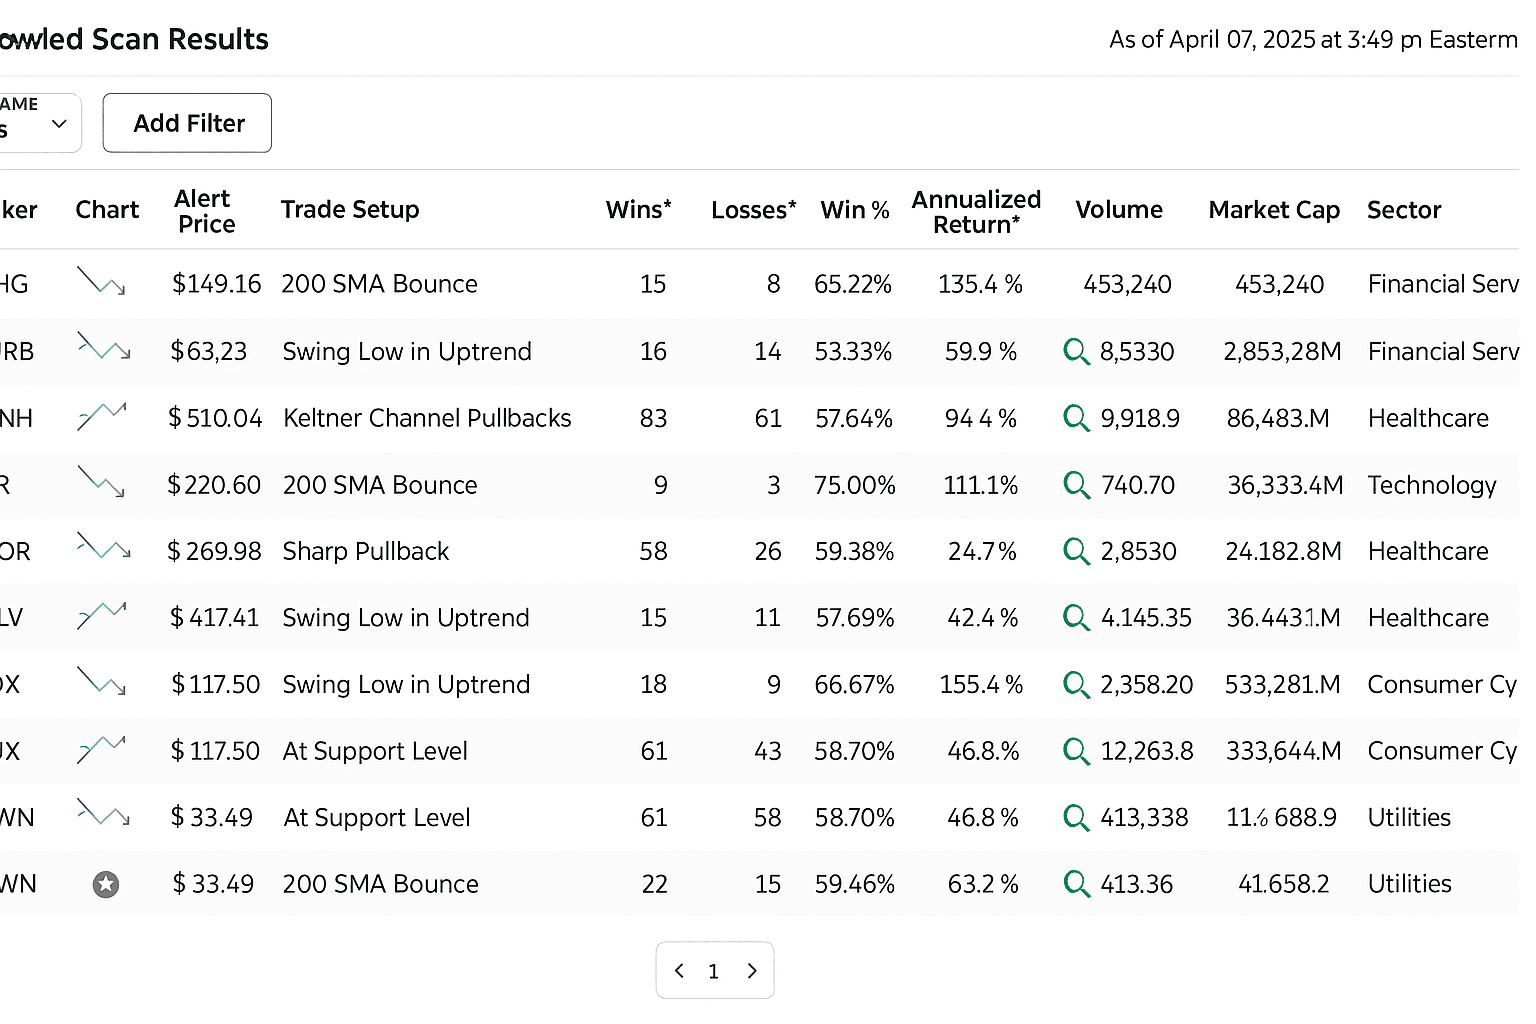This screenshot has height=1024, width=1536.
Task: Sort by Annualized Return column header
Action: coord(976,212)
